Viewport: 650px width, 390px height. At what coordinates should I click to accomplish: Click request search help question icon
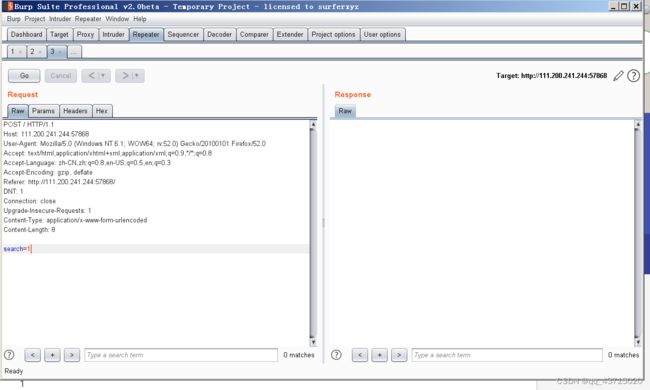click(9, 355)
